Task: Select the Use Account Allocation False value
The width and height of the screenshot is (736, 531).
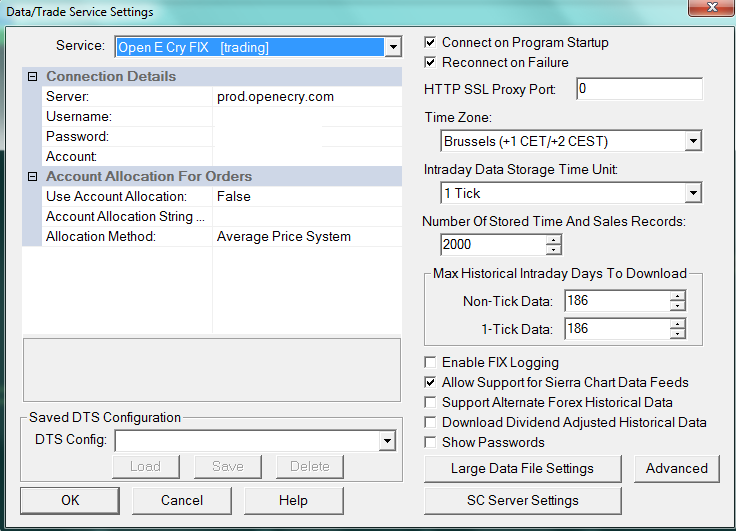Action: coord(307,196)
